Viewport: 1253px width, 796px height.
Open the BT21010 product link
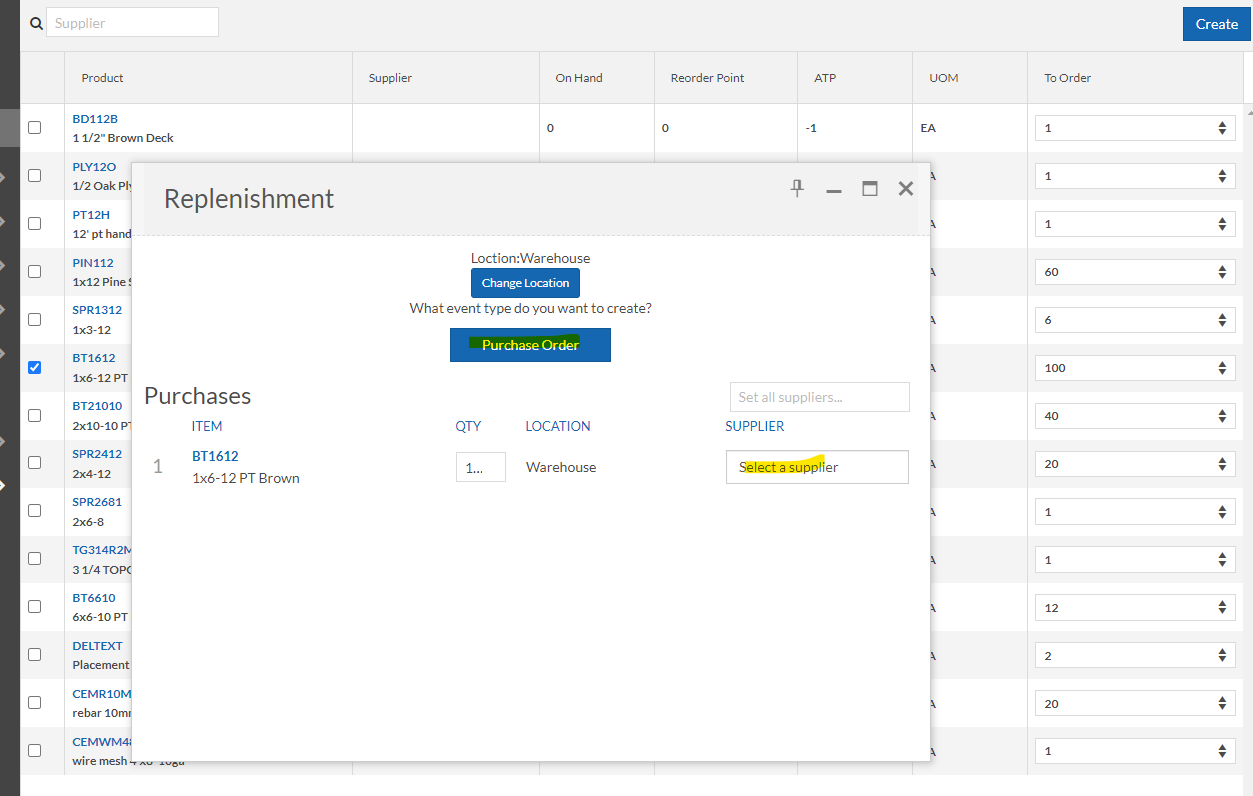(97, 406)
